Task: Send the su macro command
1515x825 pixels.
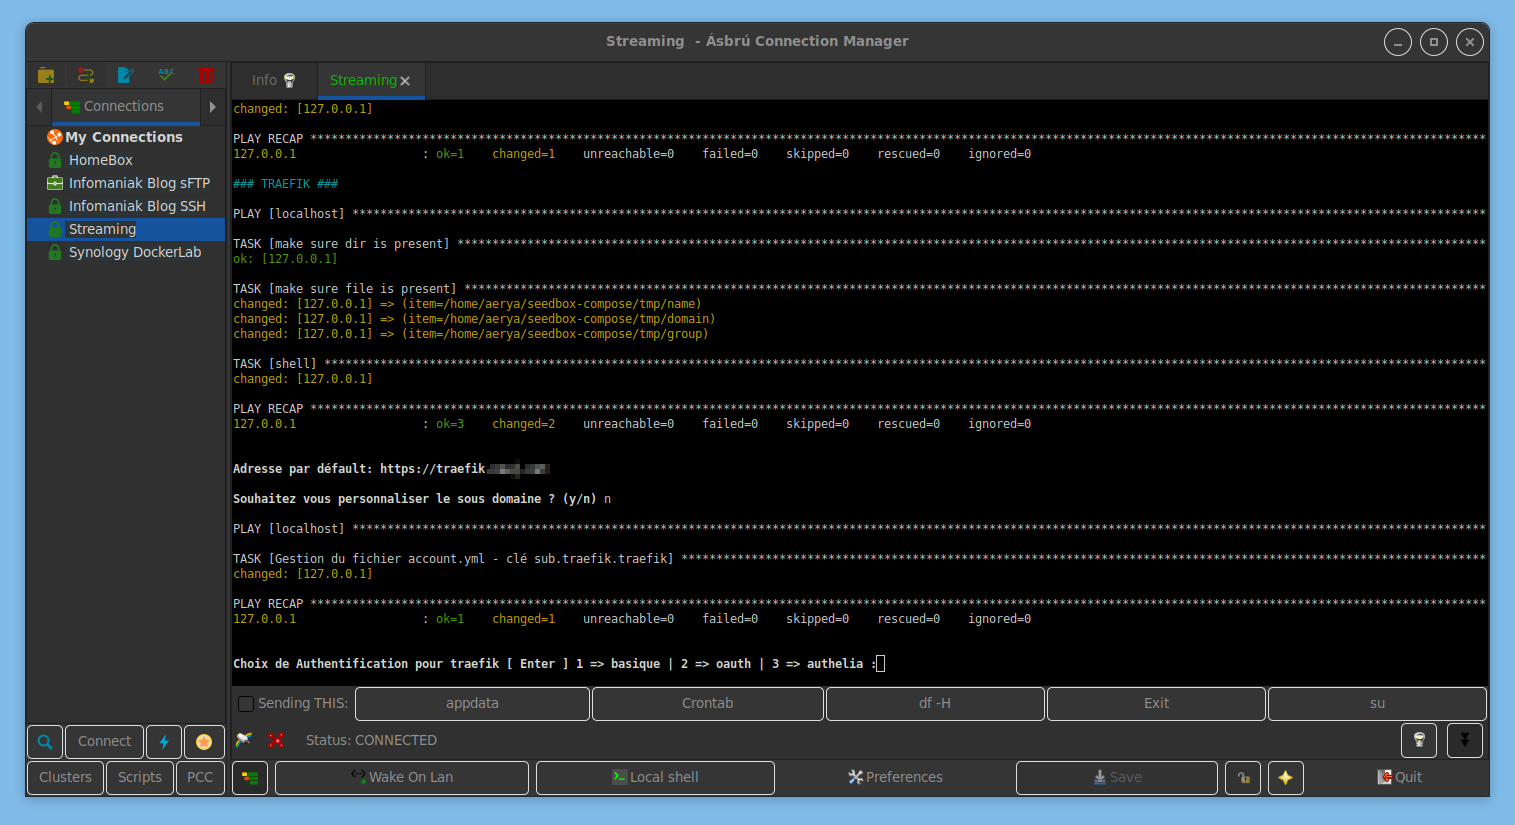Action: [x=1377, y=704]
